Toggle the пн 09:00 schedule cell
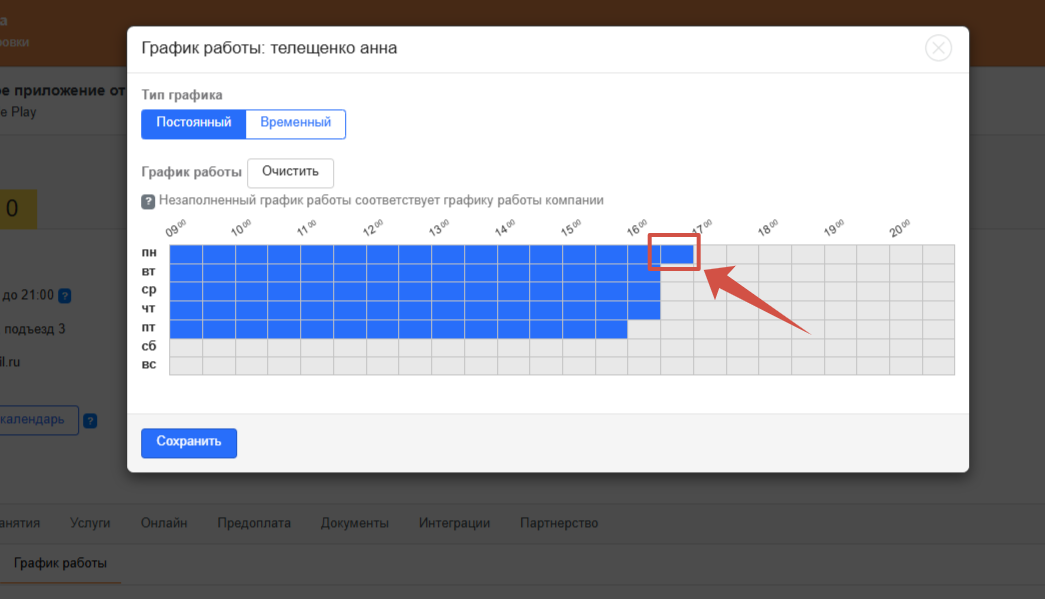The image size is (1045, 599). pyautogui.click(x=186, y=254)
